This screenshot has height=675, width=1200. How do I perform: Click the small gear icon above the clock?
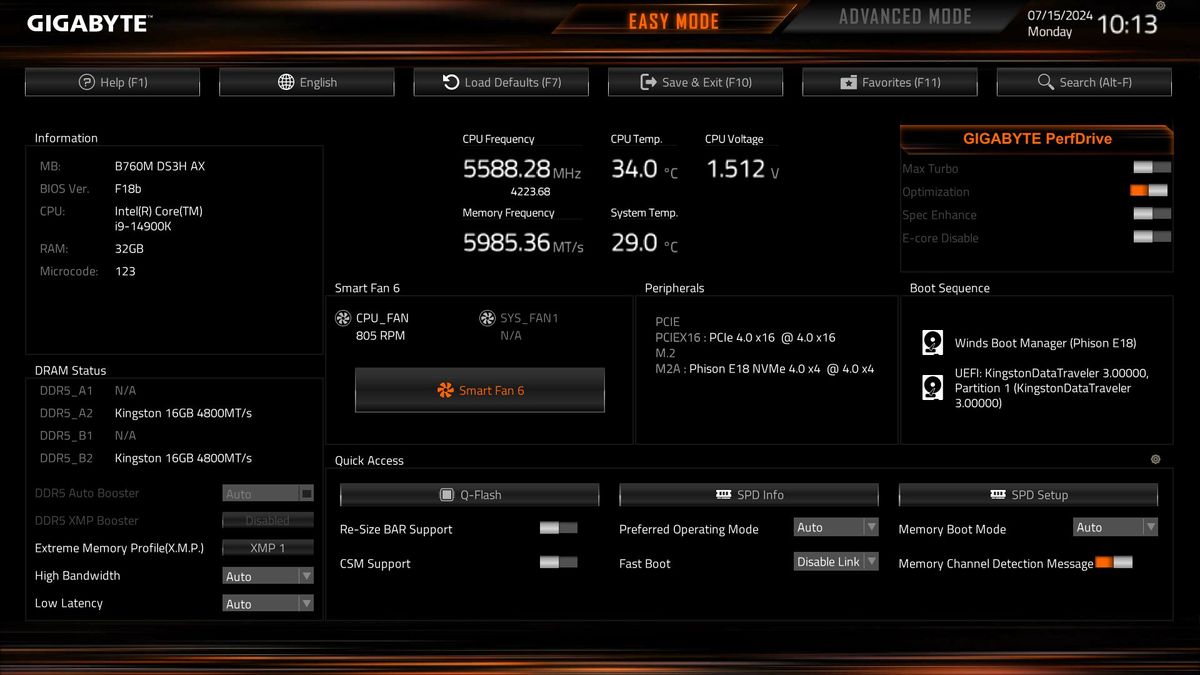(1161, 6)
